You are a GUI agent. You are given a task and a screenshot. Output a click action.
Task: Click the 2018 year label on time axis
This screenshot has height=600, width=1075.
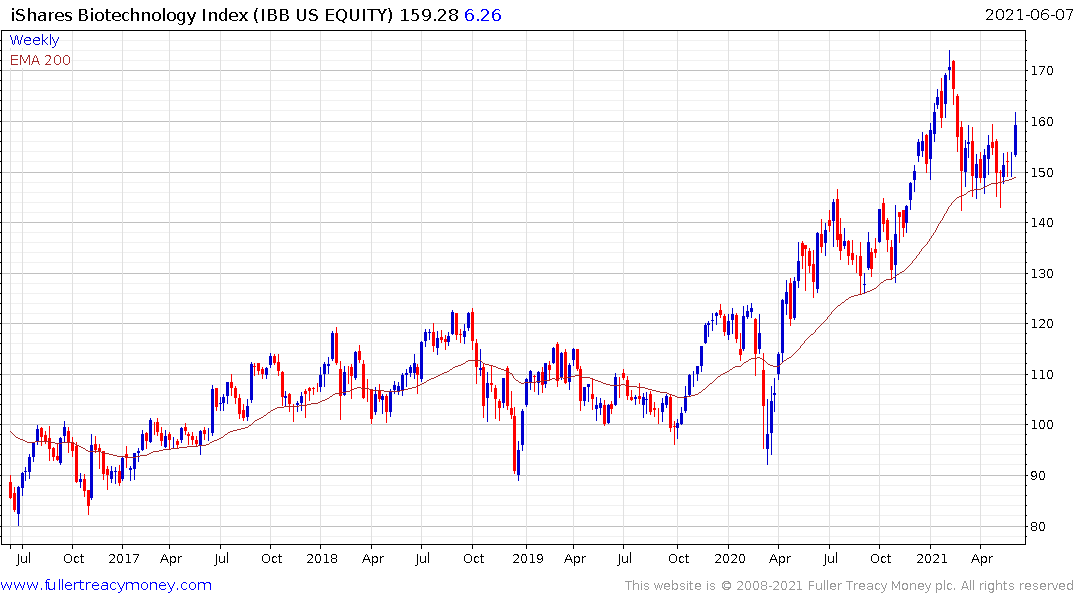[322, 558]
